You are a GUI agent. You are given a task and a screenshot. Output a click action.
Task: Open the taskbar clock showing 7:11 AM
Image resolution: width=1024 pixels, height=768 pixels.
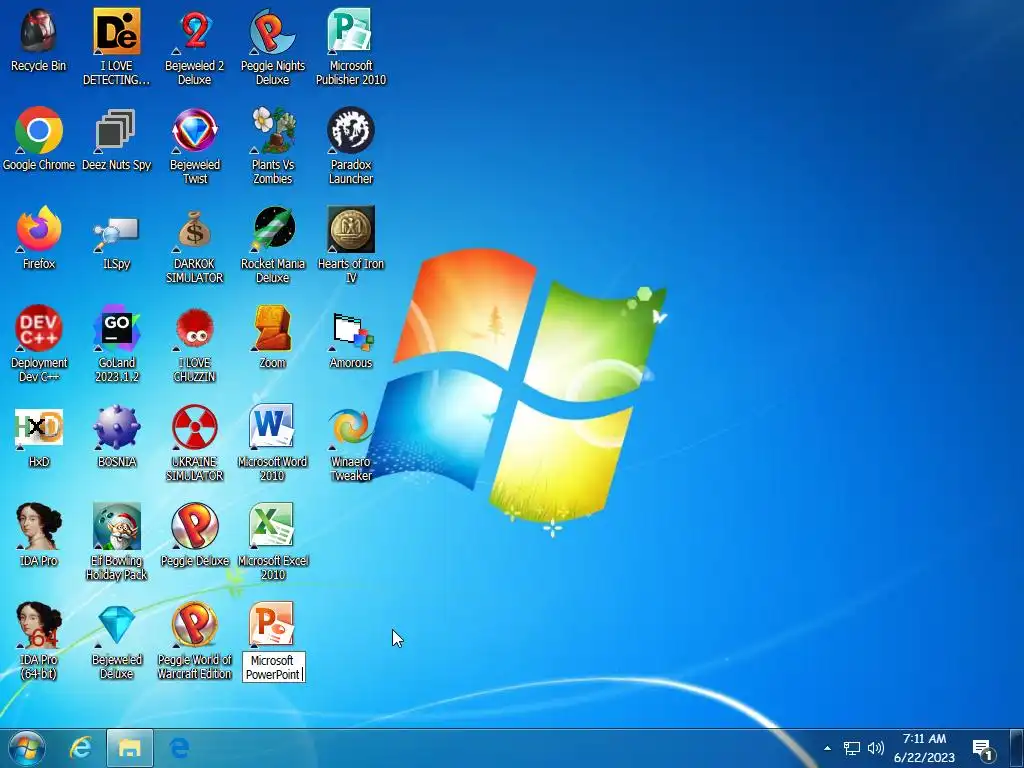pos(924,748)
